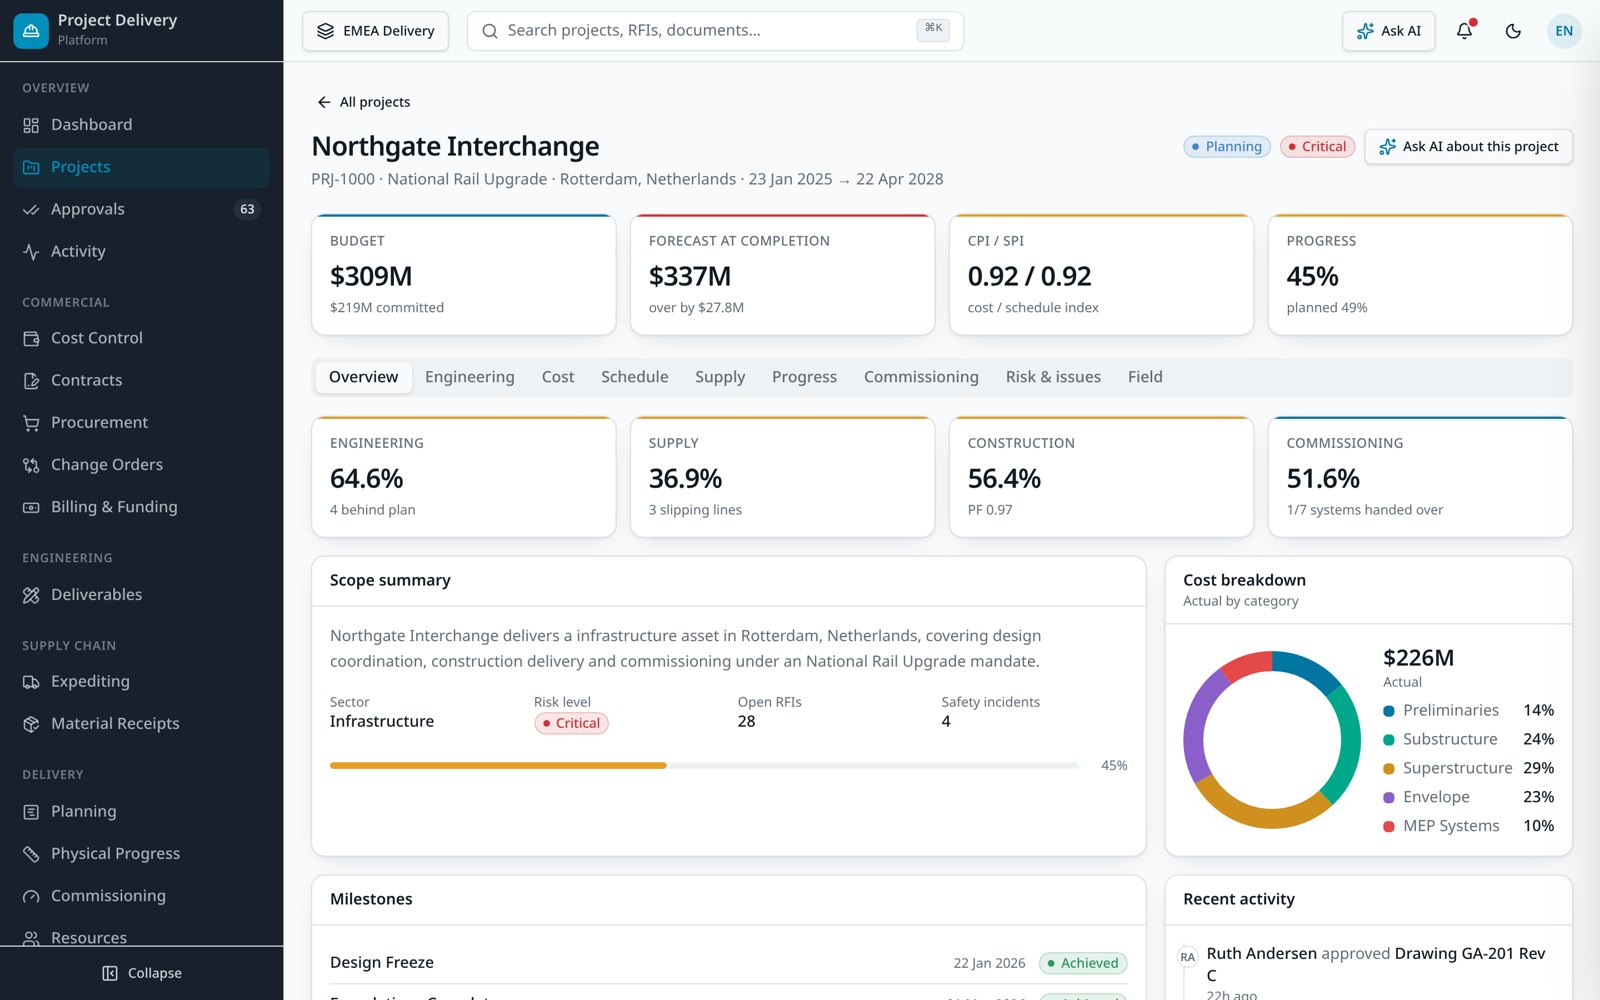
Task: Open the sidebar Commissioning page
Action: (141, 896)
